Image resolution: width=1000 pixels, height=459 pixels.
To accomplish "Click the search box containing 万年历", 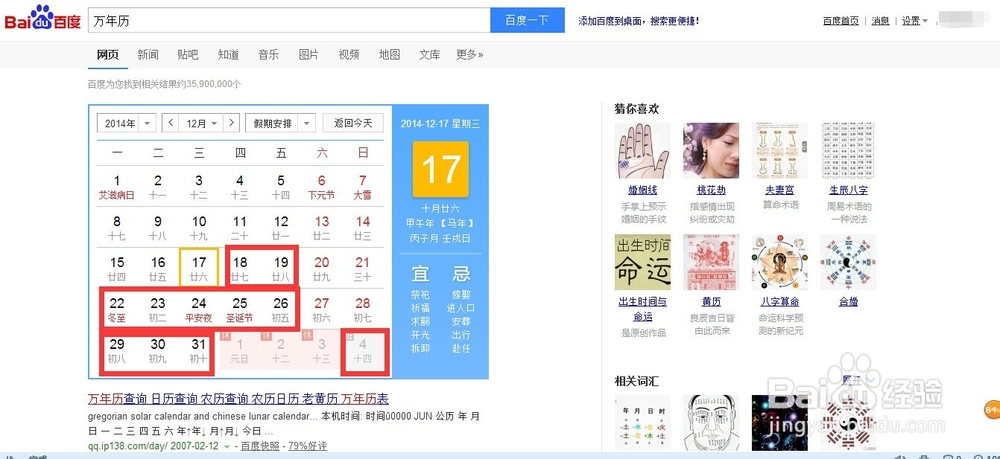I will coord(289,20).
